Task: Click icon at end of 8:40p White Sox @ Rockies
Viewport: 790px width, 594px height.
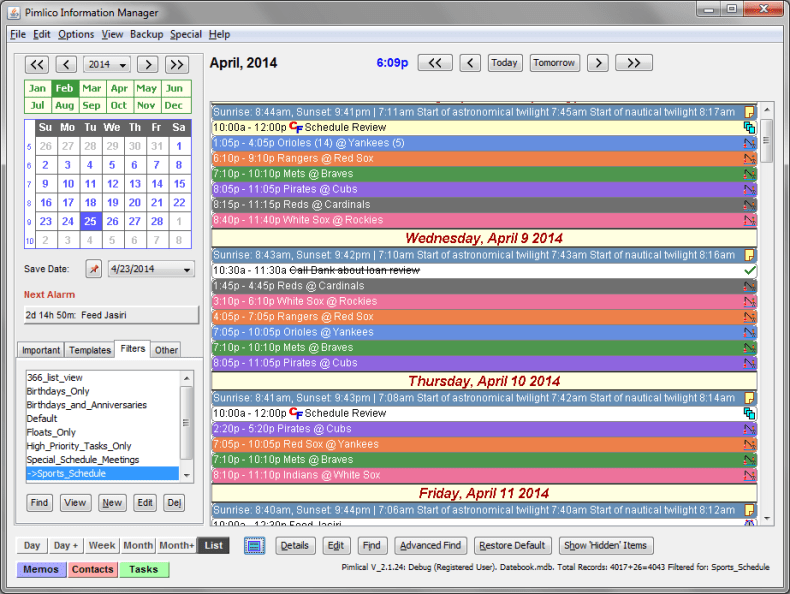Action: (749, 220)
